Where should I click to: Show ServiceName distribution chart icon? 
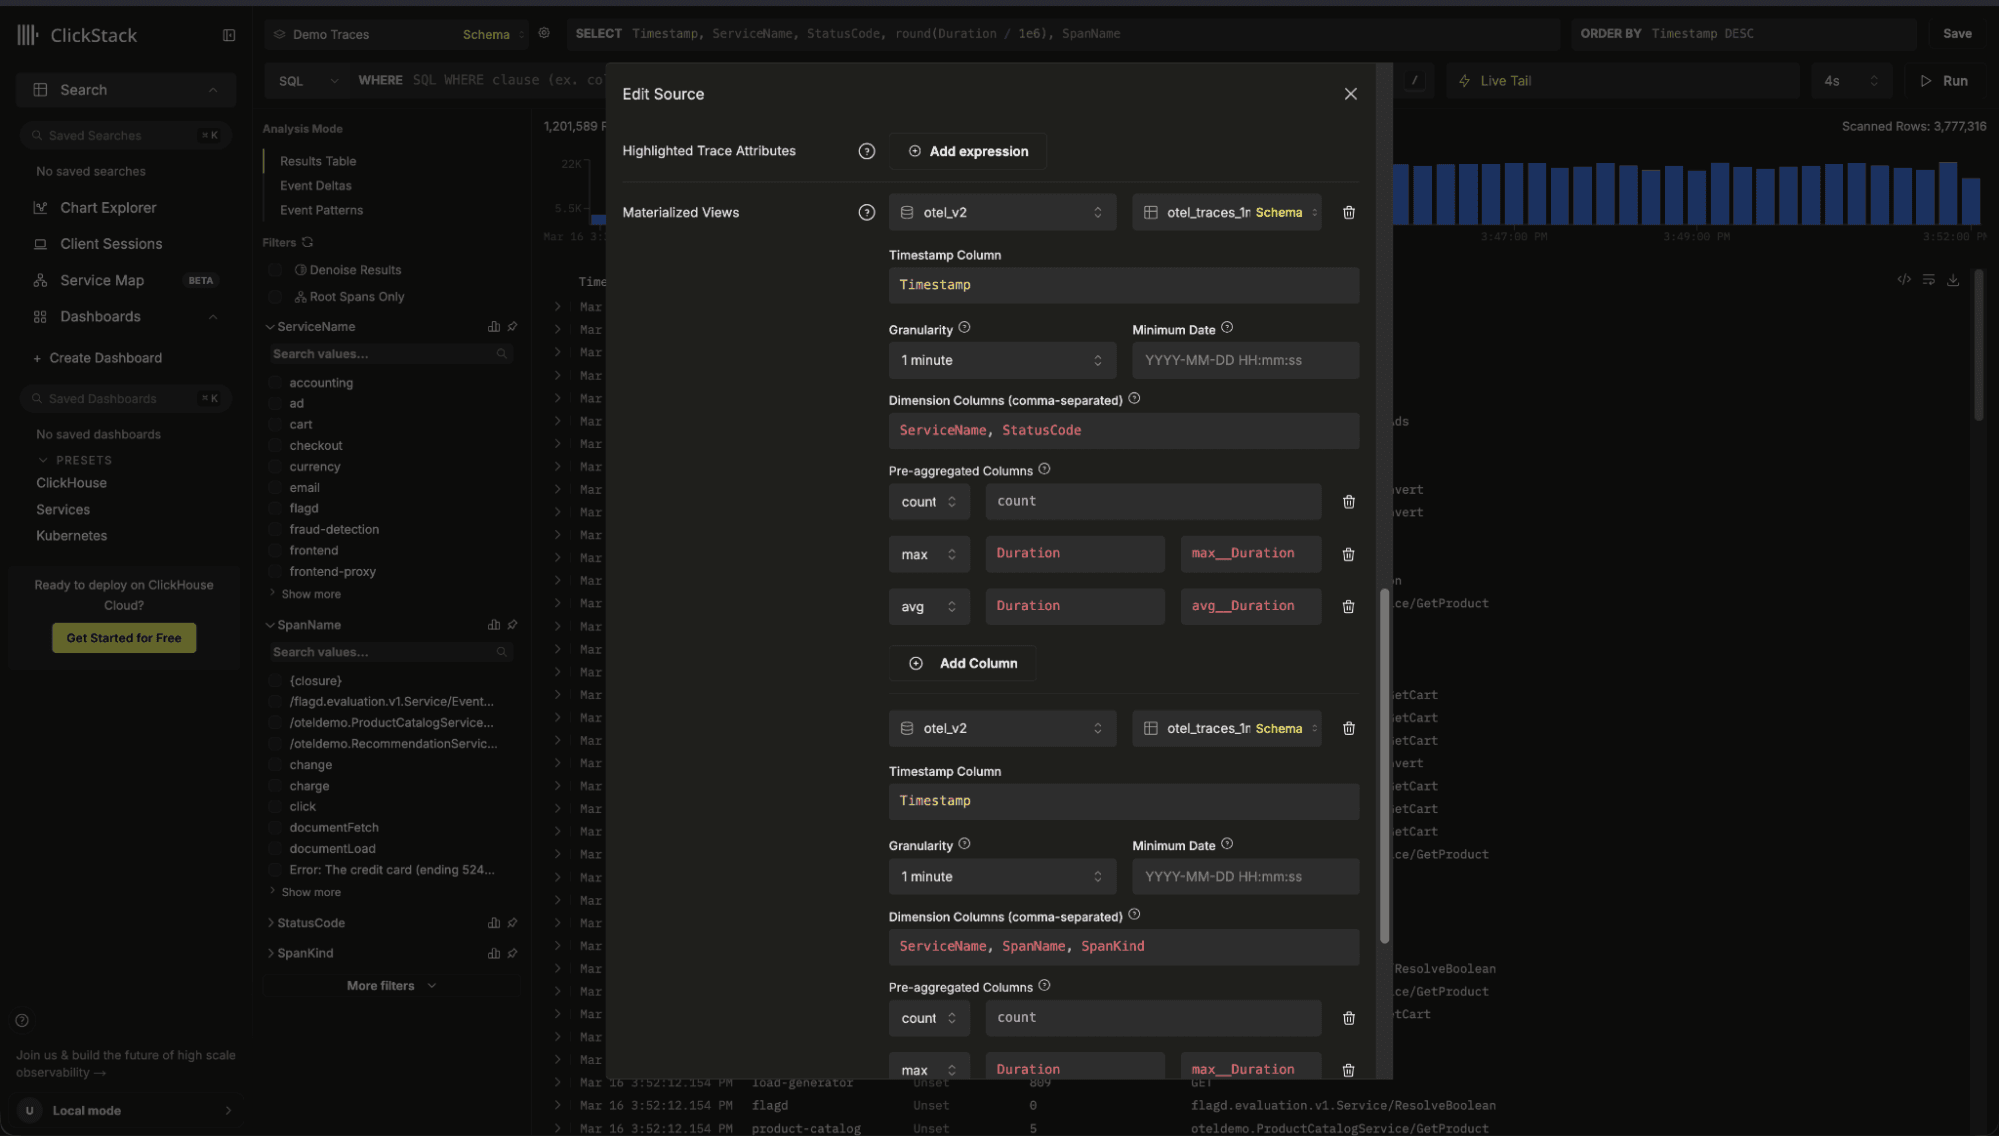493,327
